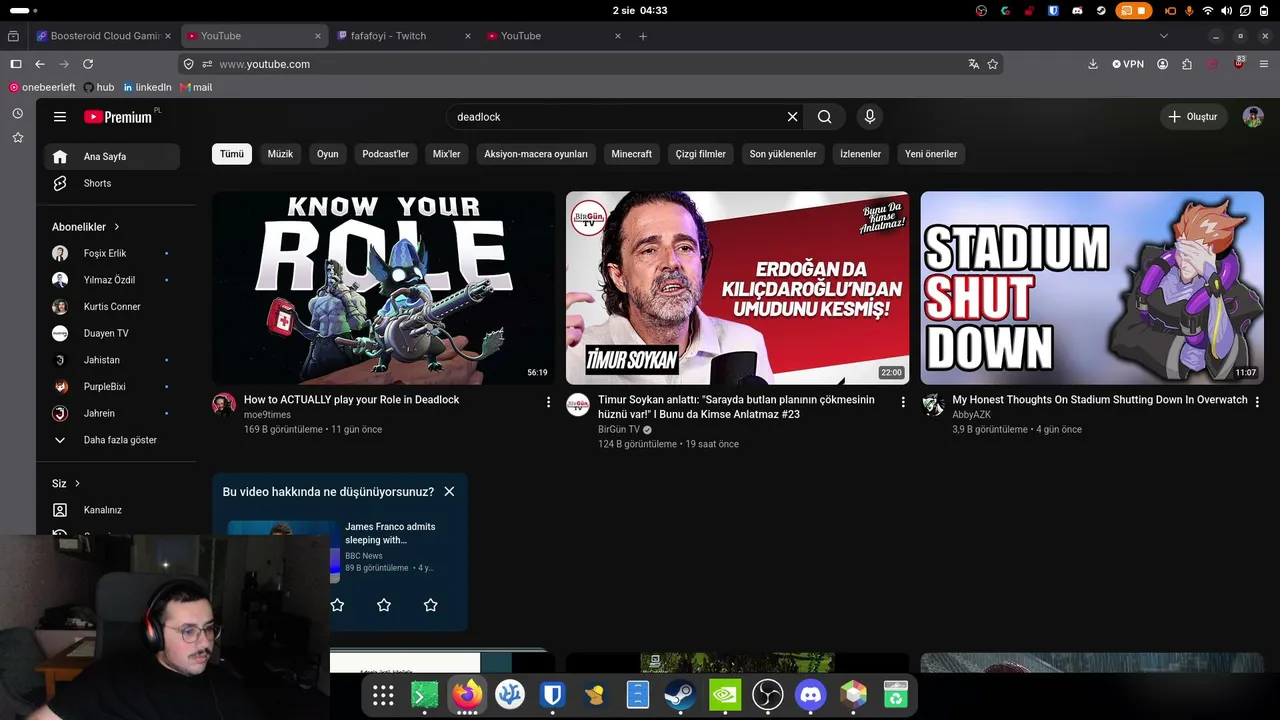
Task: Switch to the Boosteroid Cloud Gaming tab
Action: coord(105,36)
